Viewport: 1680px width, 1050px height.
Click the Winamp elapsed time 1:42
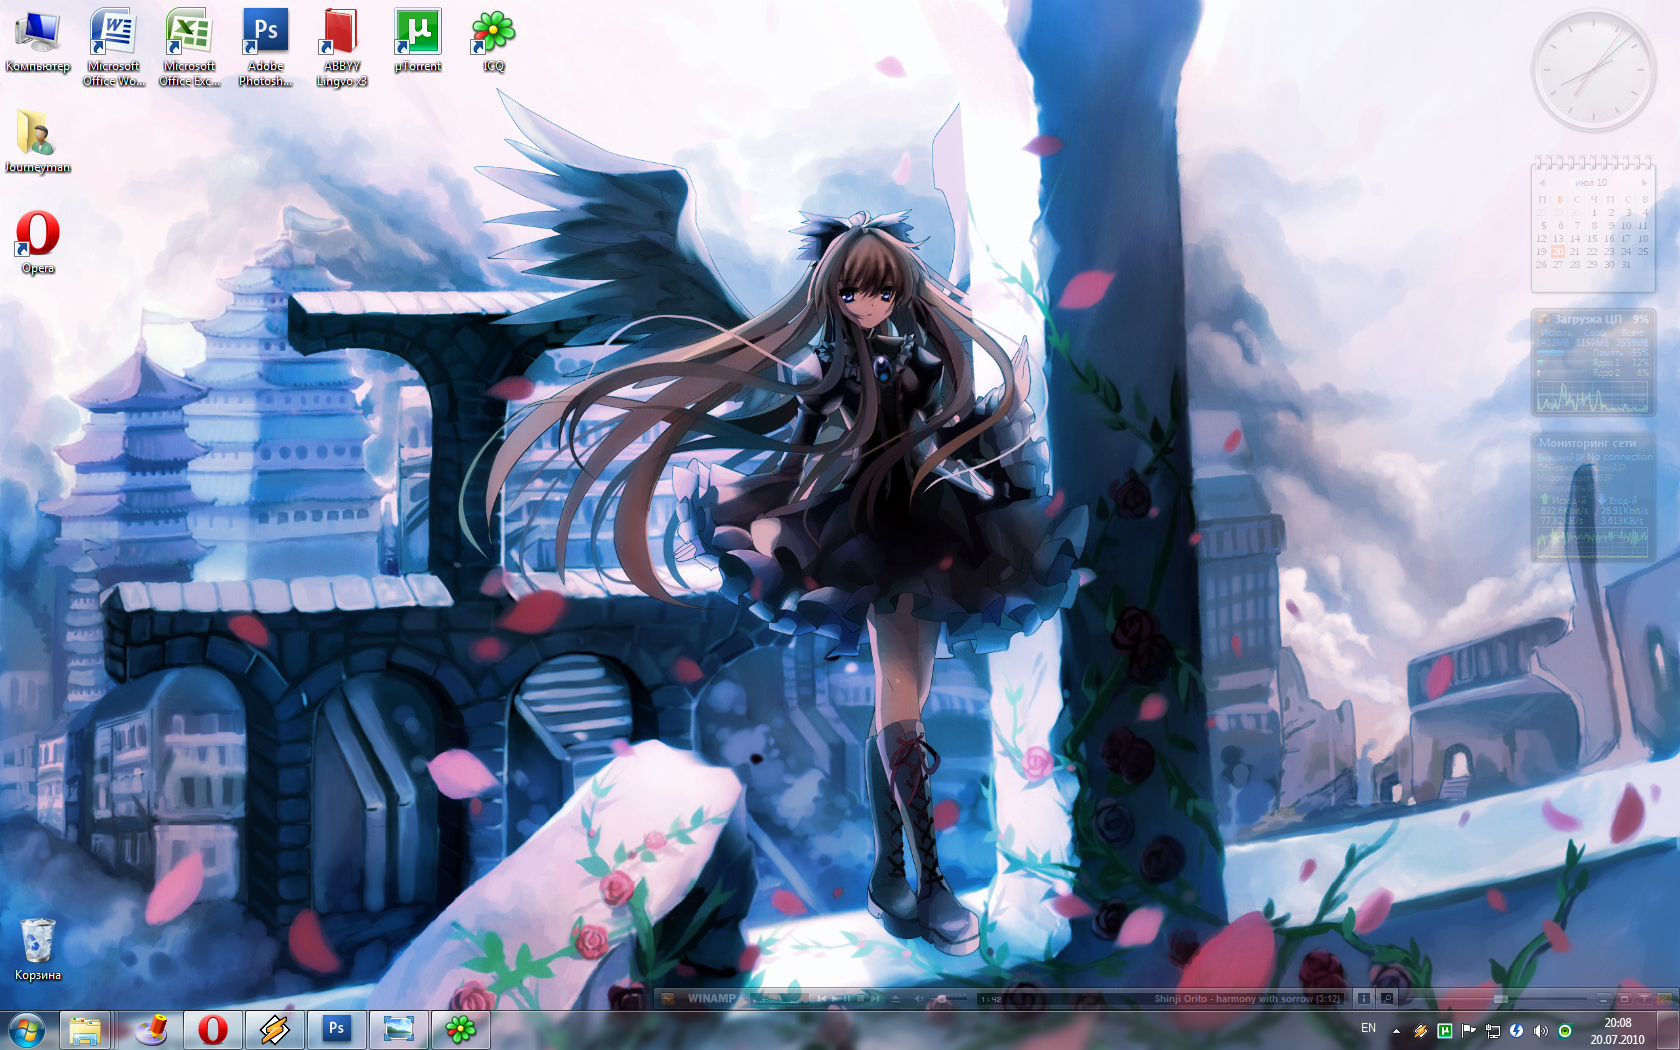(991, 998)
